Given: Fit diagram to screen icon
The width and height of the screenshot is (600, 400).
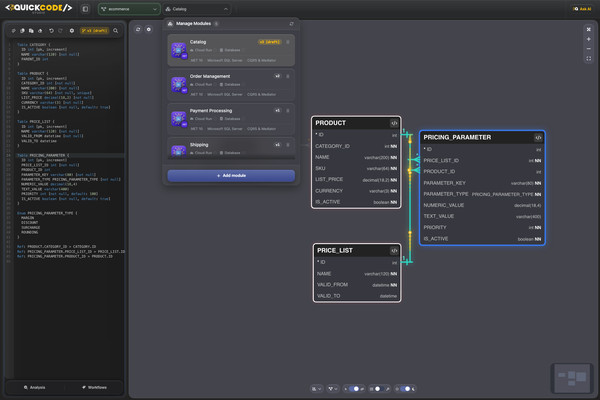Looking at the screenshot, I should (589, 59).
